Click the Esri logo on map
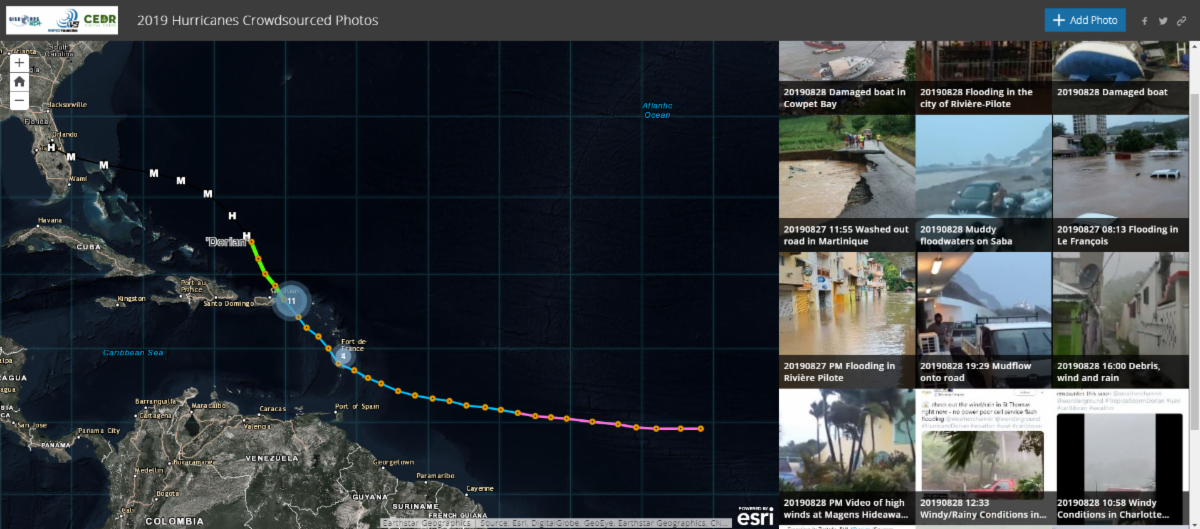Screen dimensions: 1200x529 tap(755, 515)
